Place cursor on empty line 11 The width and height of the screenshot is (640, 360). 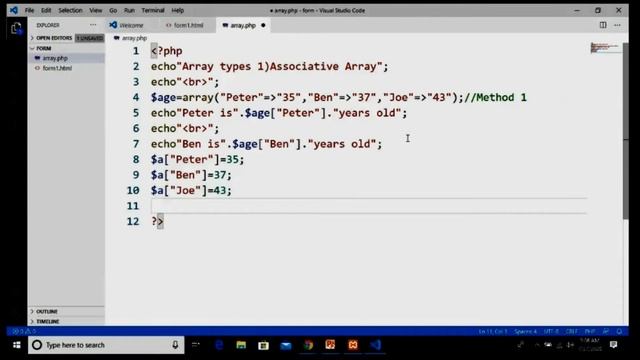tap(369, 206)
